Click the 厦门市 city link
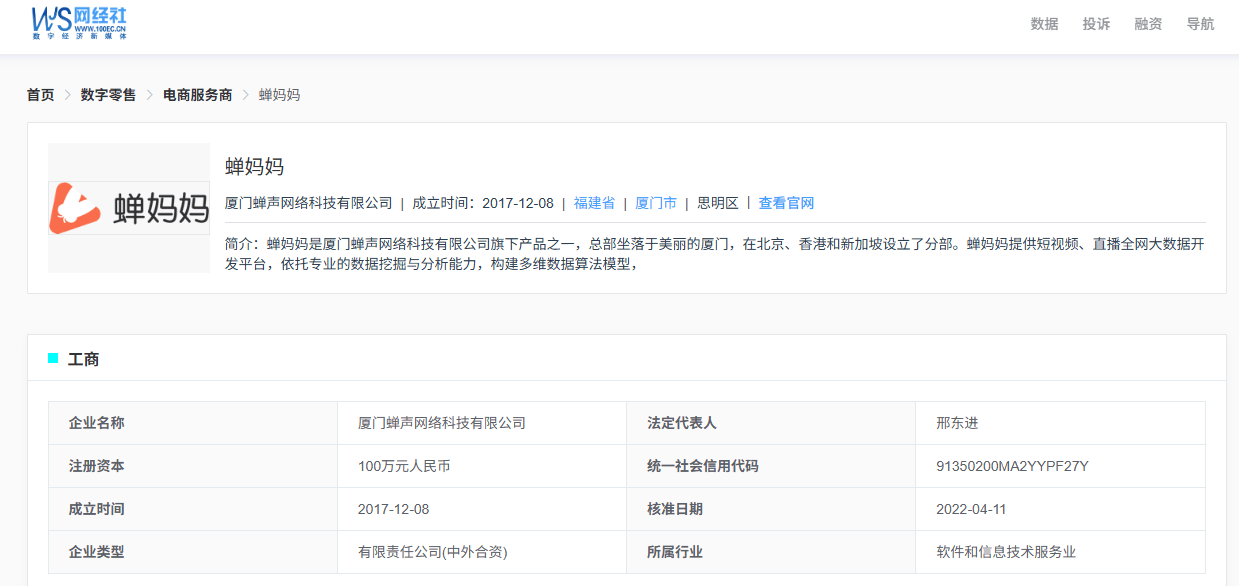Screen dimensions: 1239x586 pyautogui.click(x=656, y=203)
